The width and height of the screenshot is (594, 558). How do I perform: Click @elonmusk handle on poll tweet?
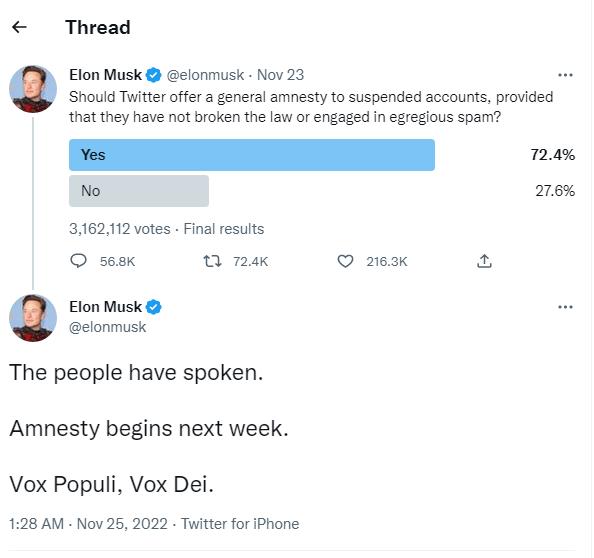[x=205, y=75]
